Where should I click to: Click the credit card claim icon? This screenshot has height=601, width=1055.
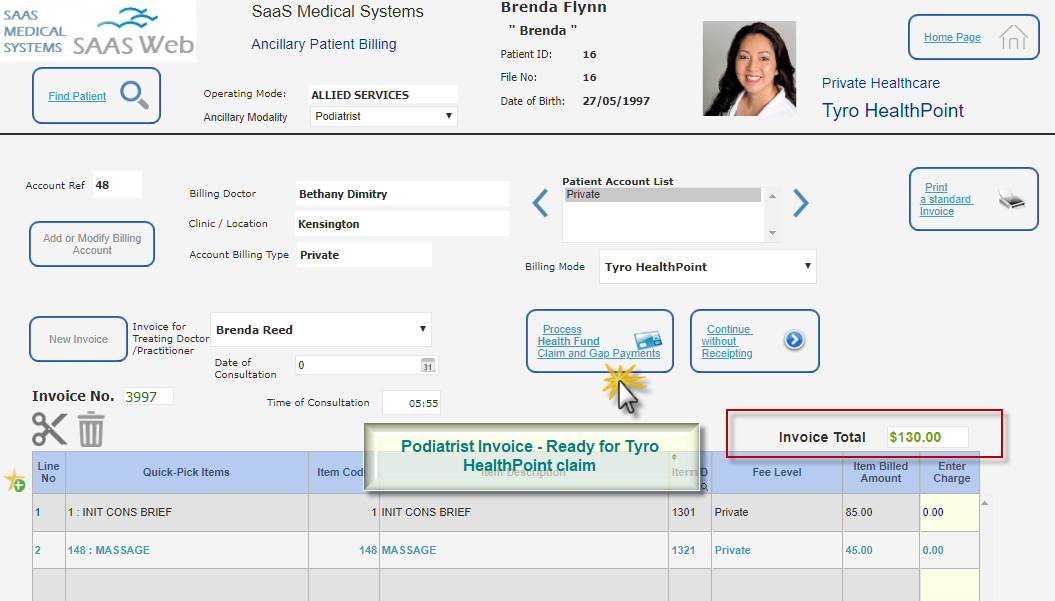point(647,340)
